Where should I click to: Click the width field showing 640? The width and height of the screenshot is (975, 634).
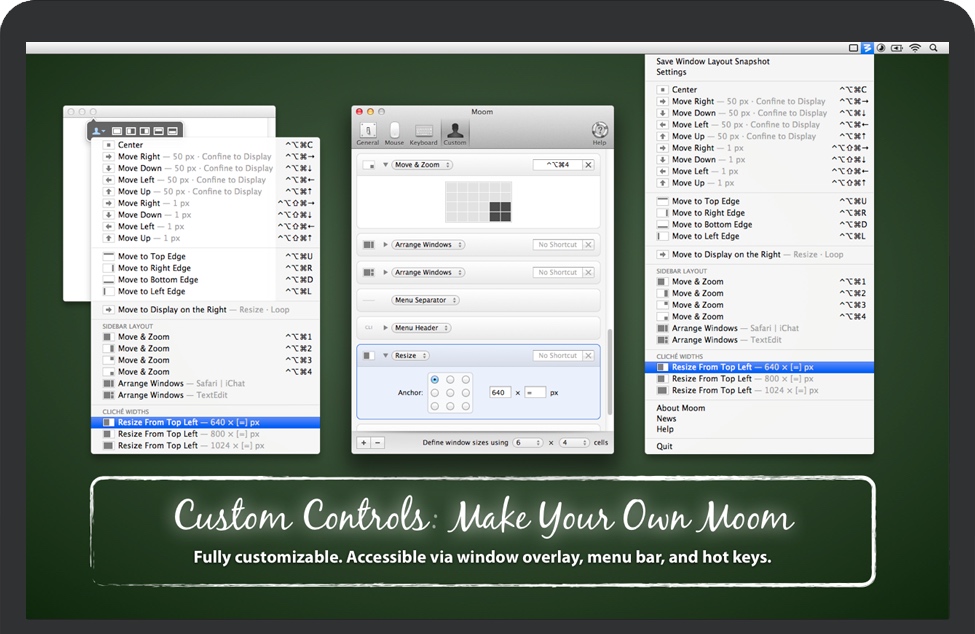tap(500, 393)
